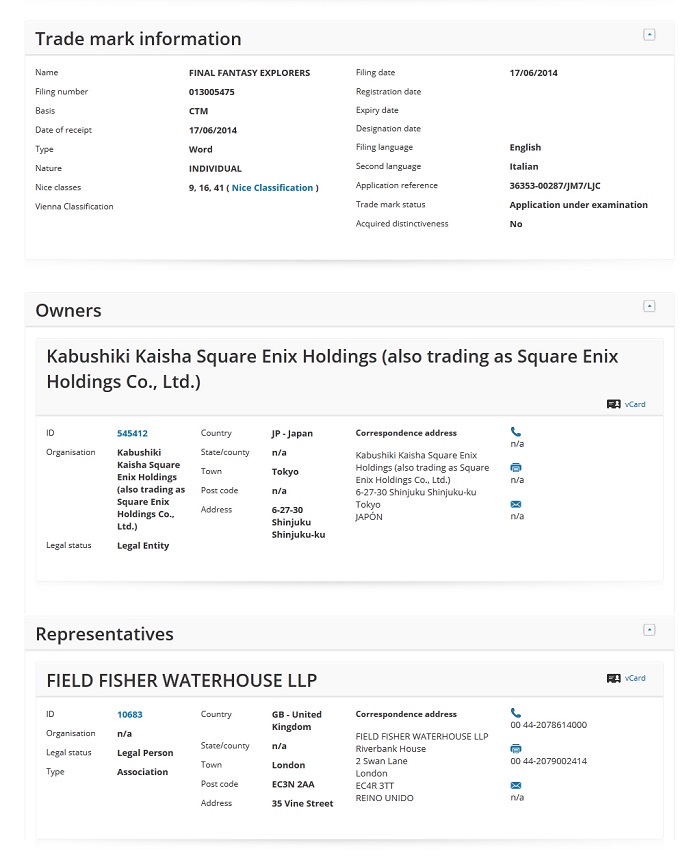Click the vCard icon for Field Fisher Waterhouse
The width and height of the screenshot is (700, 862).
(613, 678)
